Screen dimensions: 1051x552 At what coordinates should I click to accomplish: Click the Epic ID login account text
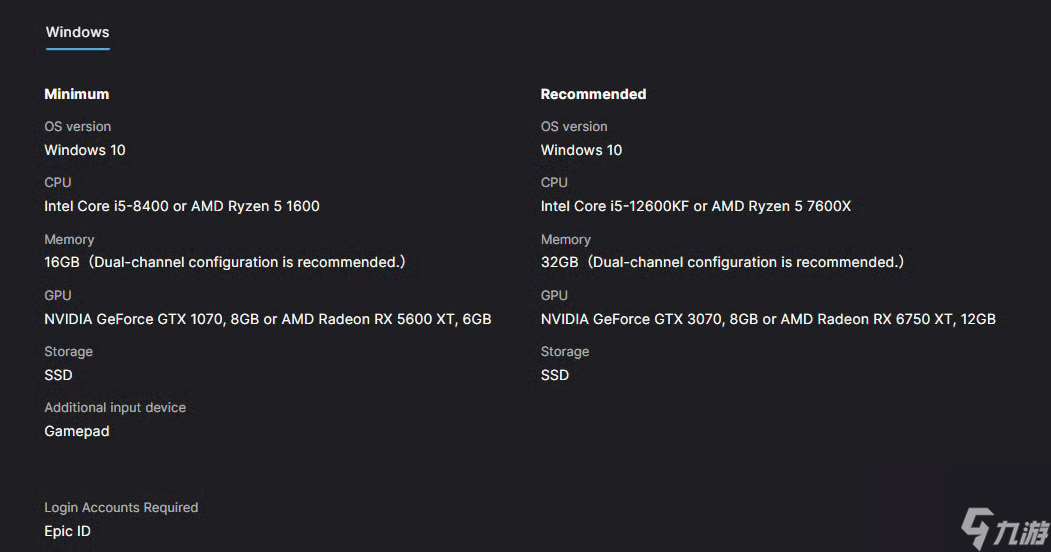click(x=67, y=531)
